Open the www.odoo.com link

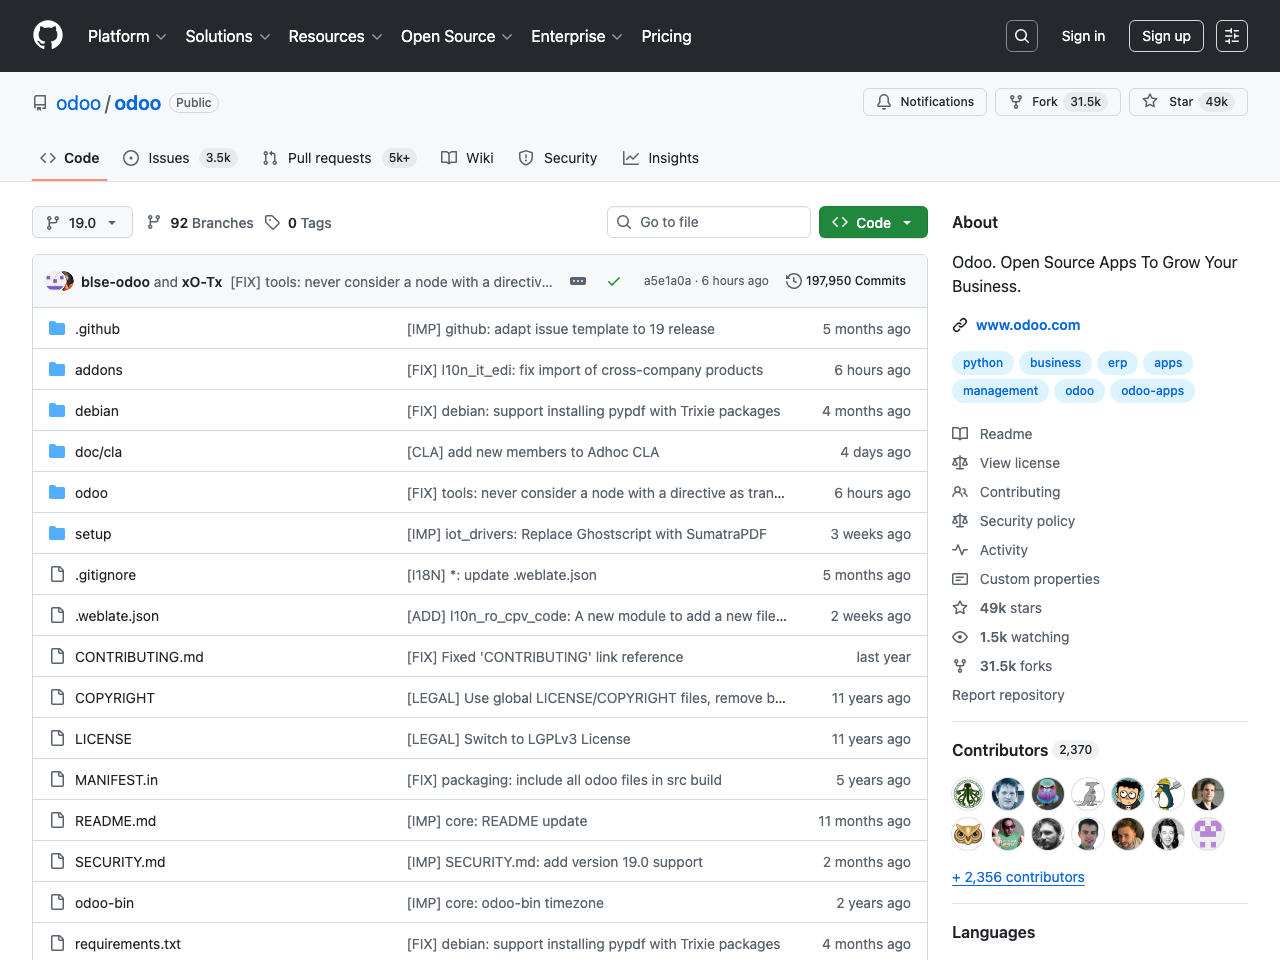(x=1028, y=325)
